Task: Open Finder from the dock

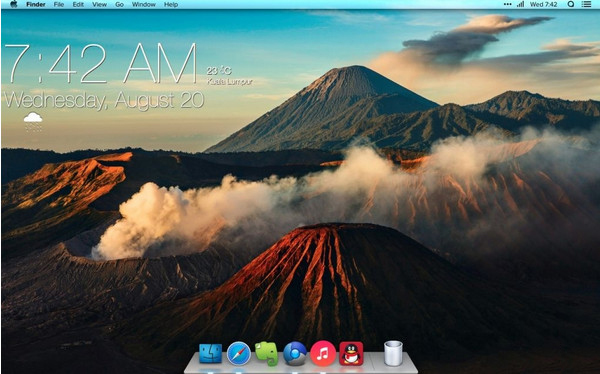Action: (x=210, y=353)
